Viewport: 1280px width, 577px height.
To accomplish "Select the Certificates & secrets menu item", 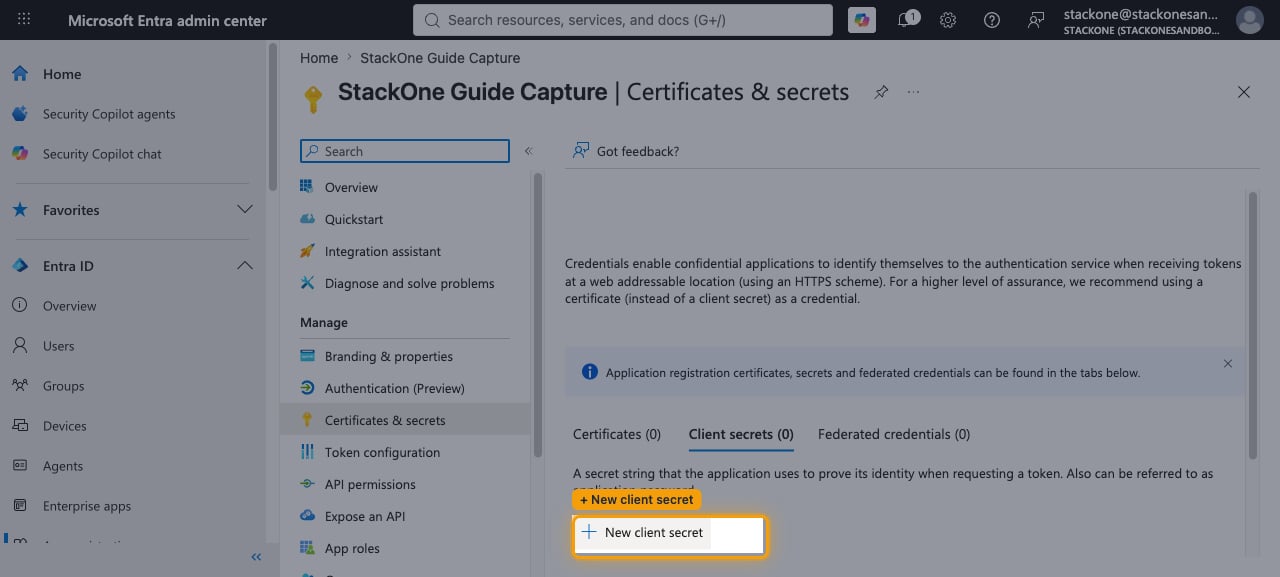I will [405, 420].
